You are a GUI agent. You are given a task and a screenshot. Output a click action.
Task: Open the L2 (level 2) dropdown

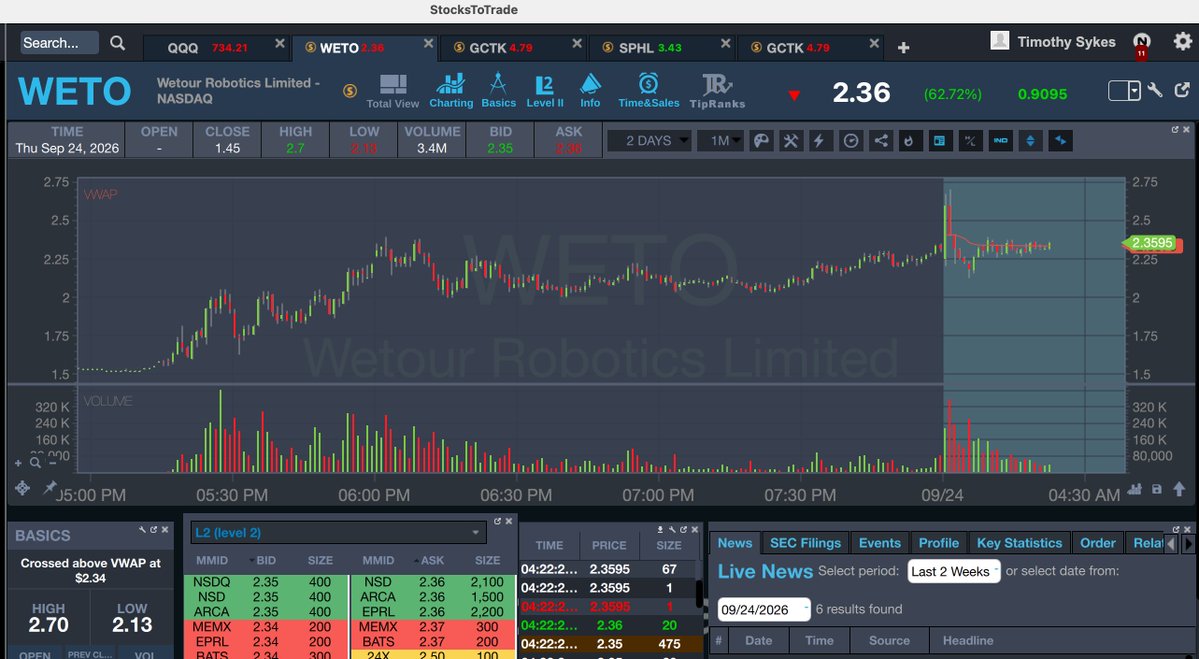click(339, 533)
